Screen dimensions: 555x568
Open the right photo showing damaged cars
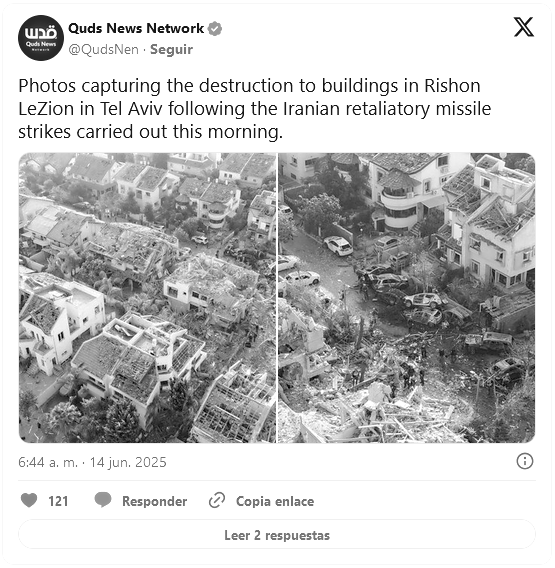406,298
